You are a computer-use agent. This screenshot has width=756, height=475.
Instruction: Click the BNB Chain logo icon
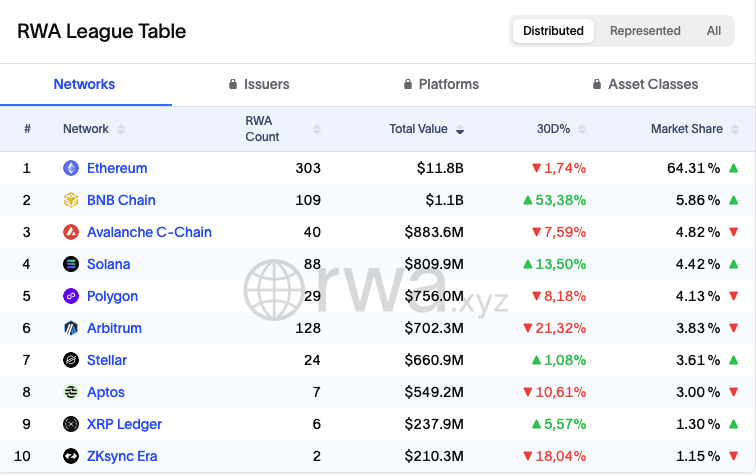coord(71,200)
